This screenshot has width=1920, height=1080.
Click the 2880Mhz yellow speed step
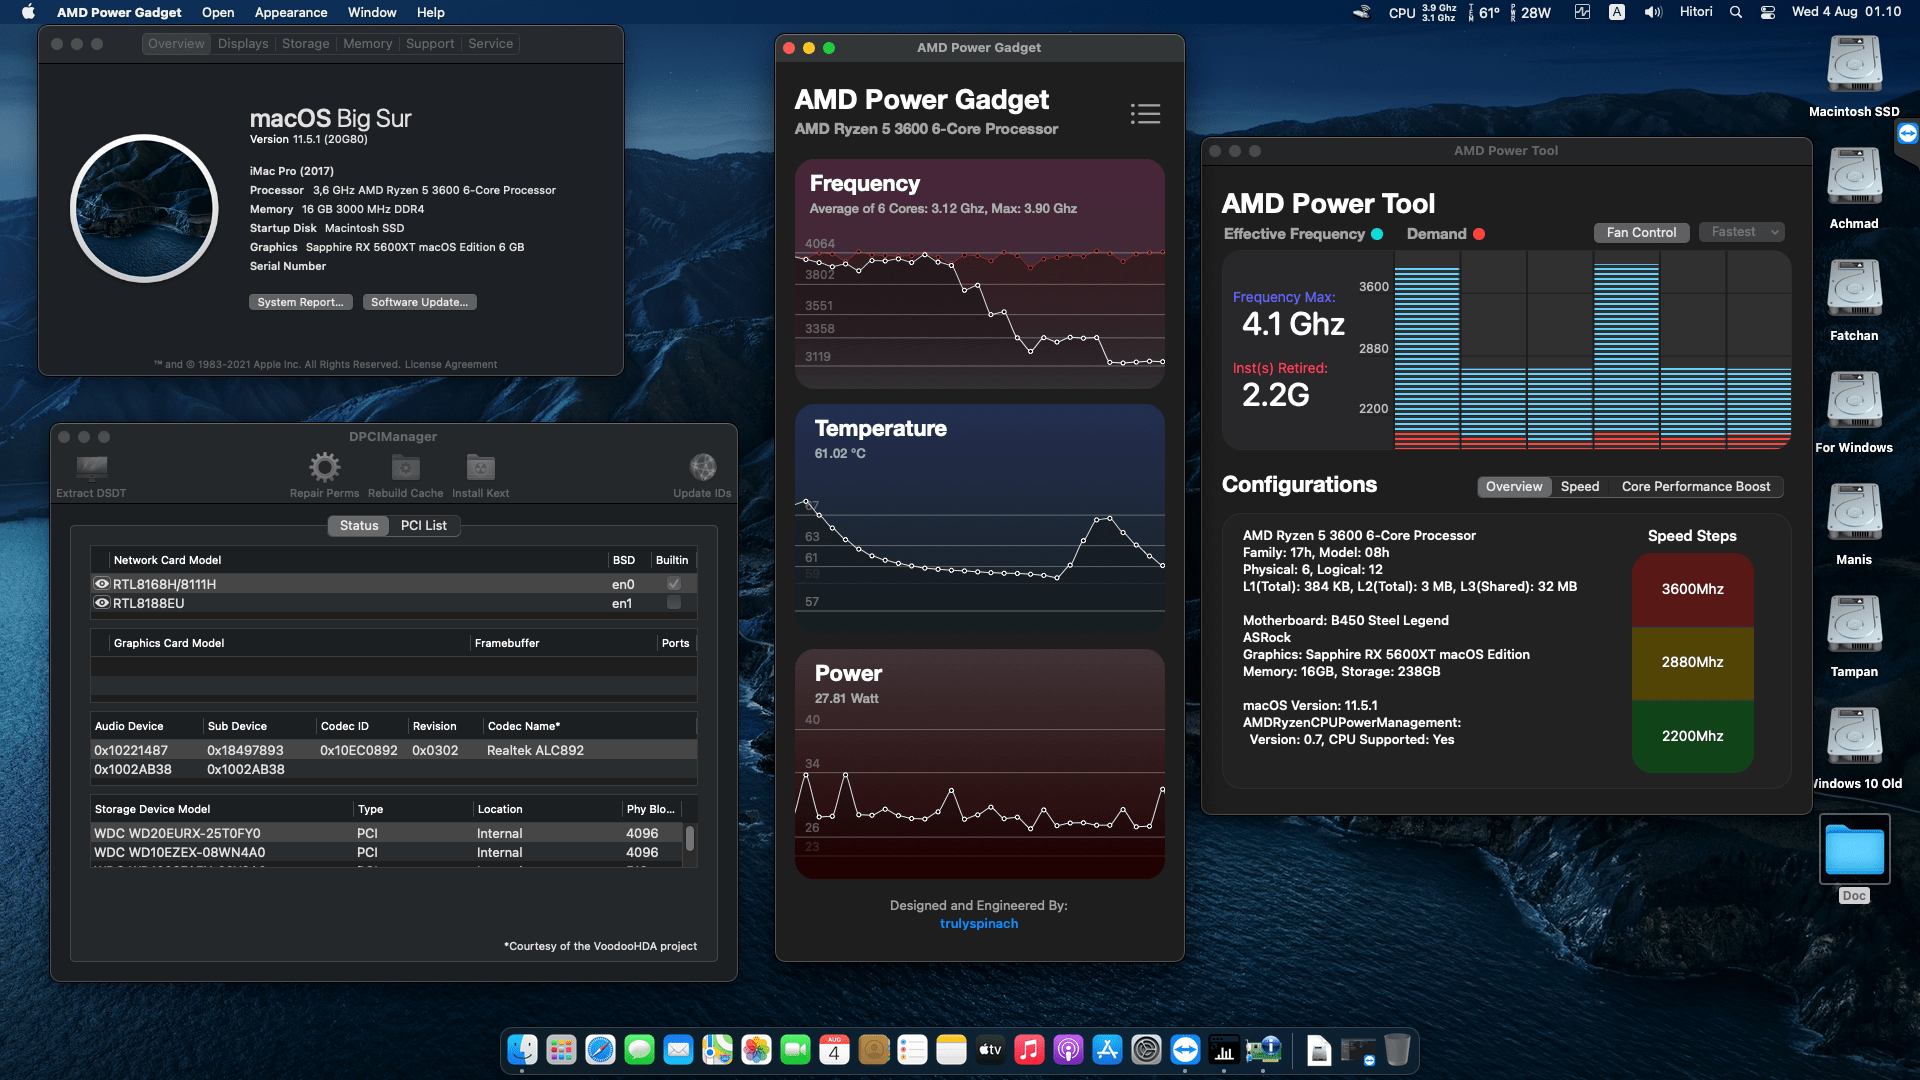1692,662
